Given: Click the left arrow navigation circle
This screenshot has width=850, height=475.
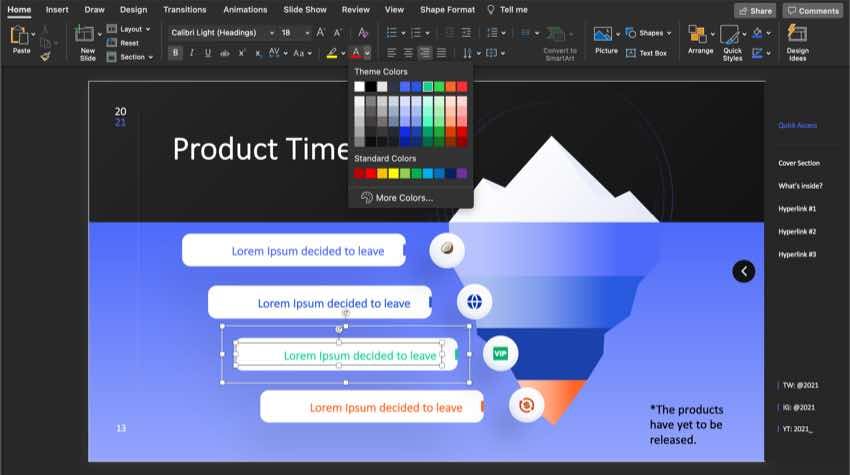Looking at the screenshot, I should [743, 271].
